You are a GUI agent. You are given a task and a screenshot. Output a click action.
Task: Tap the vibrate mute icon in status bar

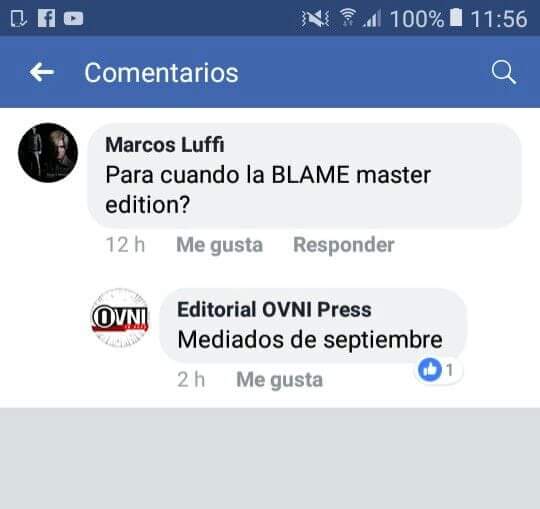[315, 19]
